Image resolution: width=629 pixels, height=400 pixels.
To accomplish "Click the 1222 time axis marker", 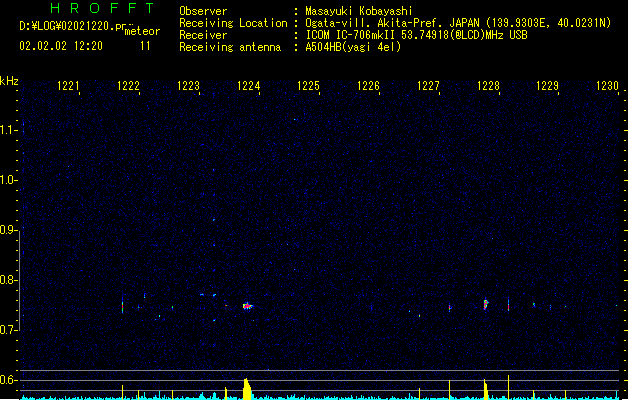I will coord(128,86).
